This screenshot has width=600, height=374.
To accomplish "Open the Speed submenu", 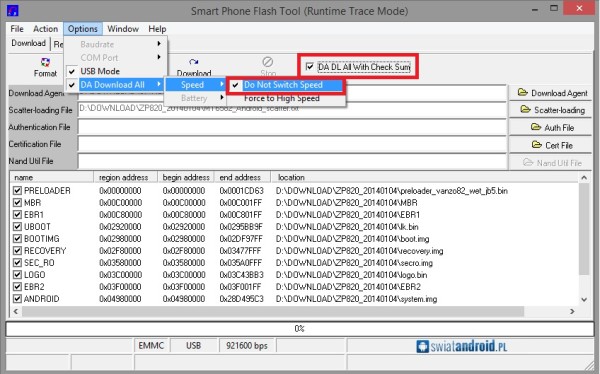I will coord(196,85).
